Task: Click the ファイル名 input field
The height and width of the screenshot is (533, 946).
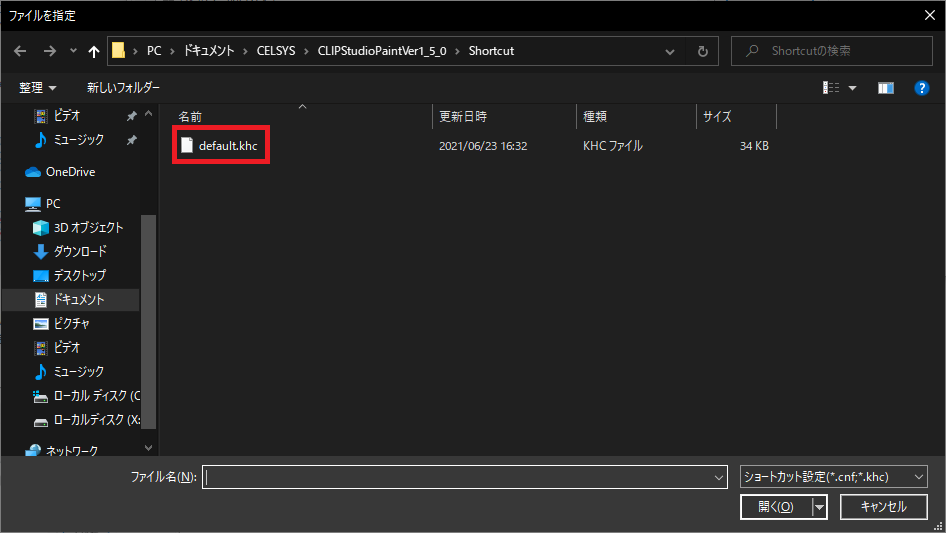Action: [464, 477]
